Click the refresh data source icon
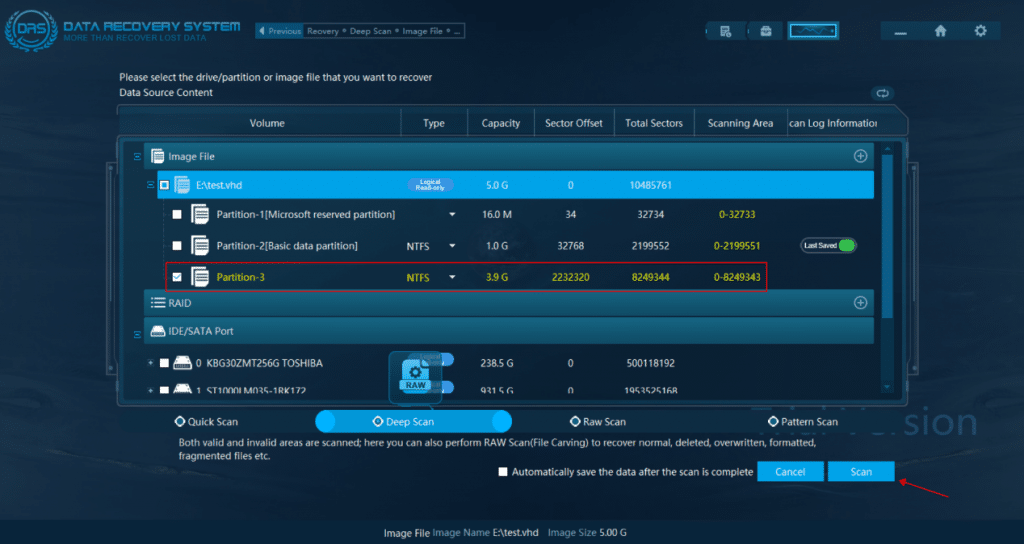The image size is (1024, 544). pos(882,93)
